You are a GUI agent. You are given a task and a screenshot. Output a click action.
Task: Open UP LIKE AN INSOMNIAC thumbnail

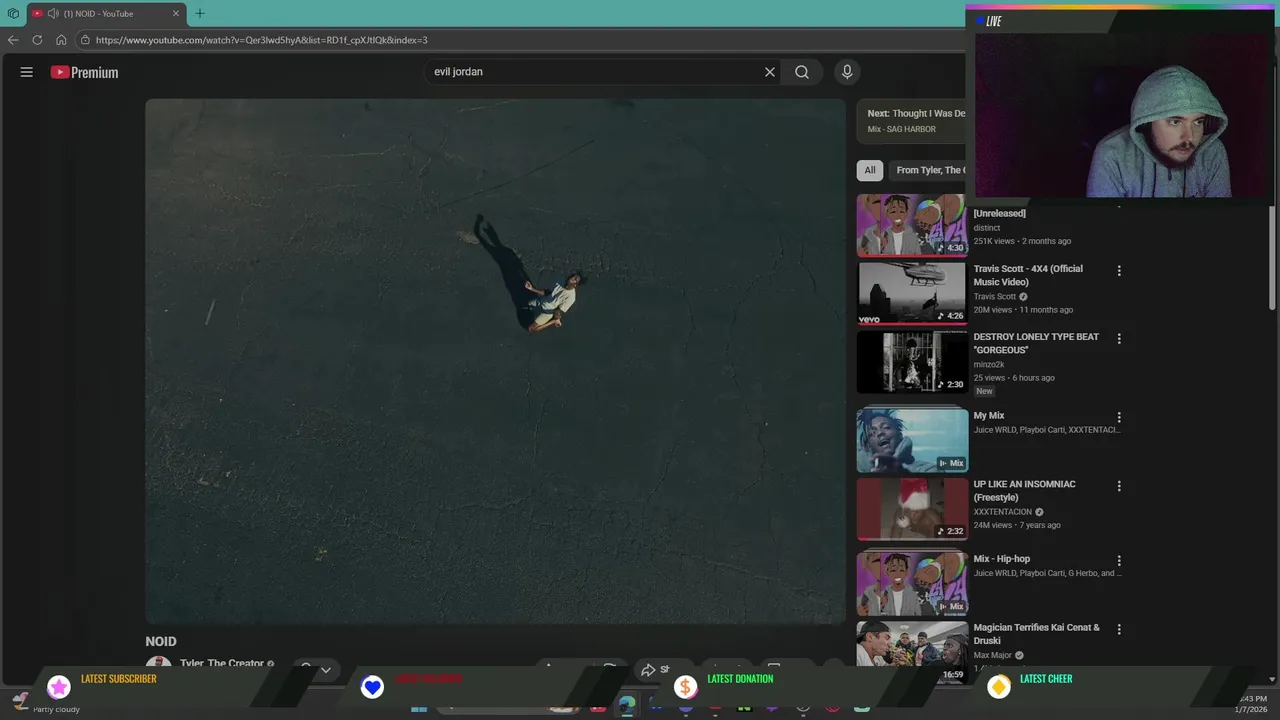(912, 509)
